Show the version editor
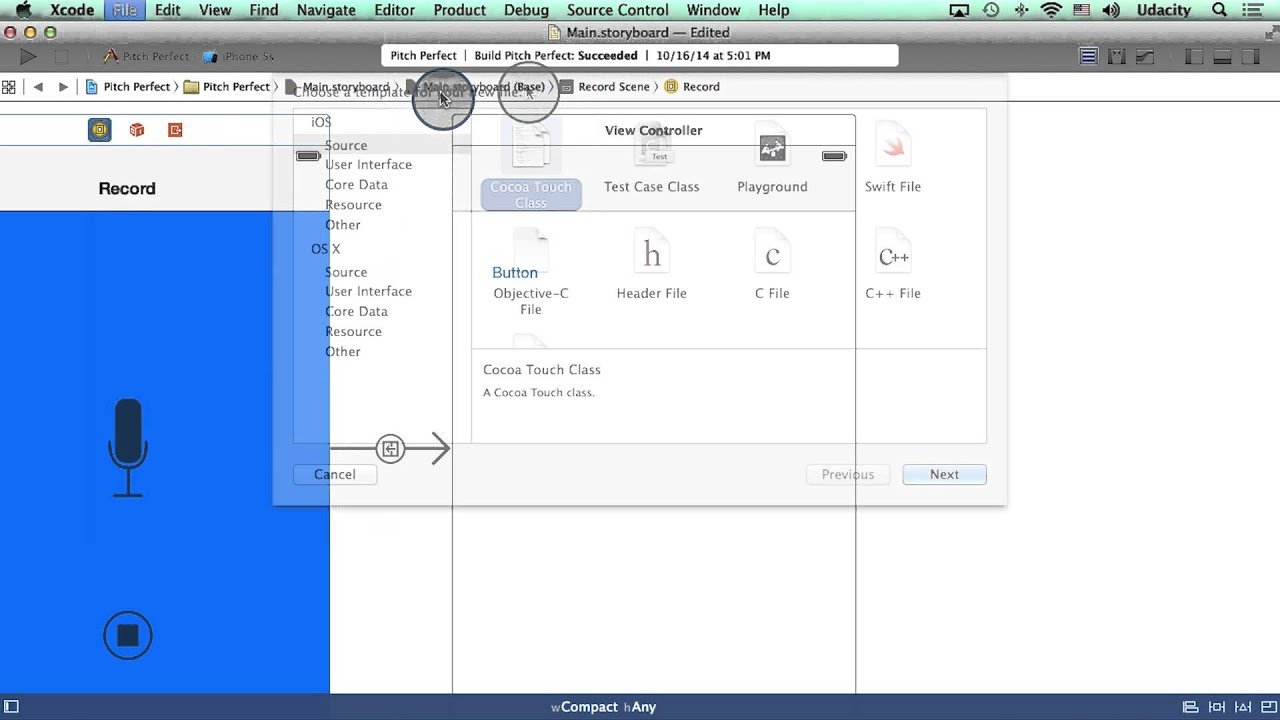 1145,57
